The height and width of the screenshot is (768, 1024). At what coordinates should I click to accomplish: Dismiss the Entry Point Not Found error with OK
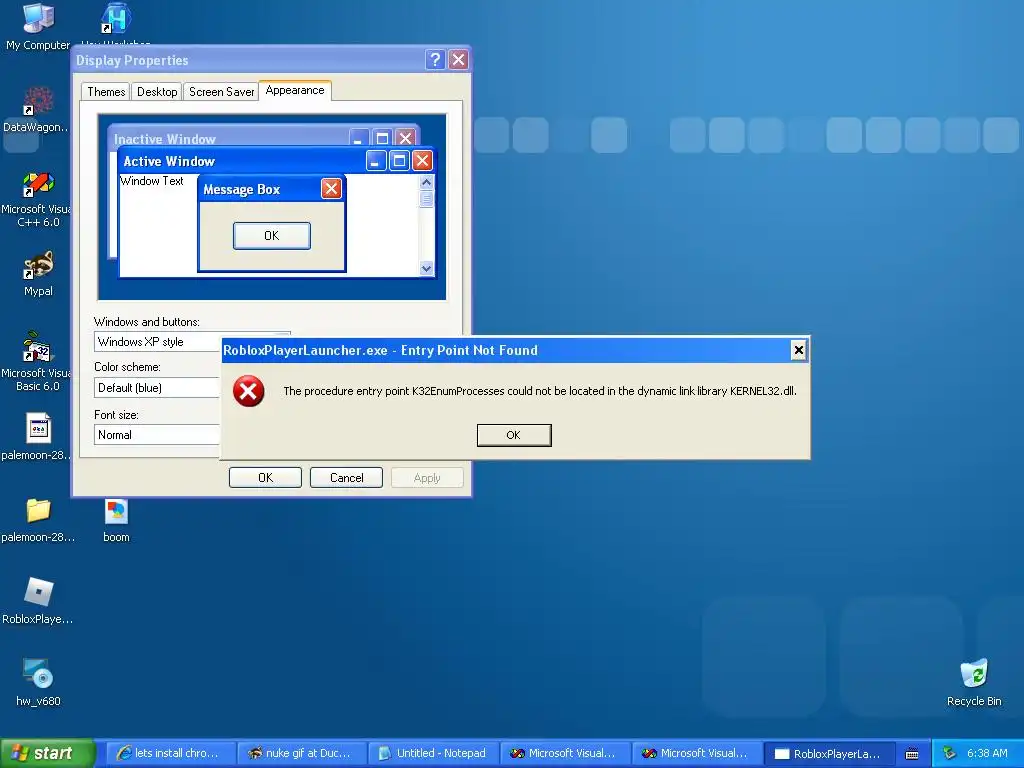(x=514, y=435)
